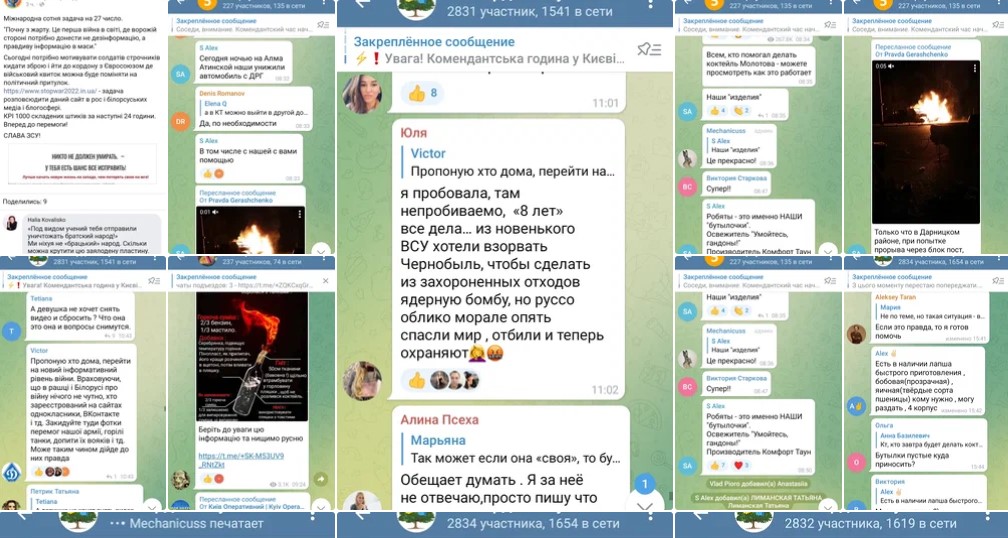Open the Molotov cocktail infographic image
Screen dimensions: 1008x538
[x=252, y=357]
